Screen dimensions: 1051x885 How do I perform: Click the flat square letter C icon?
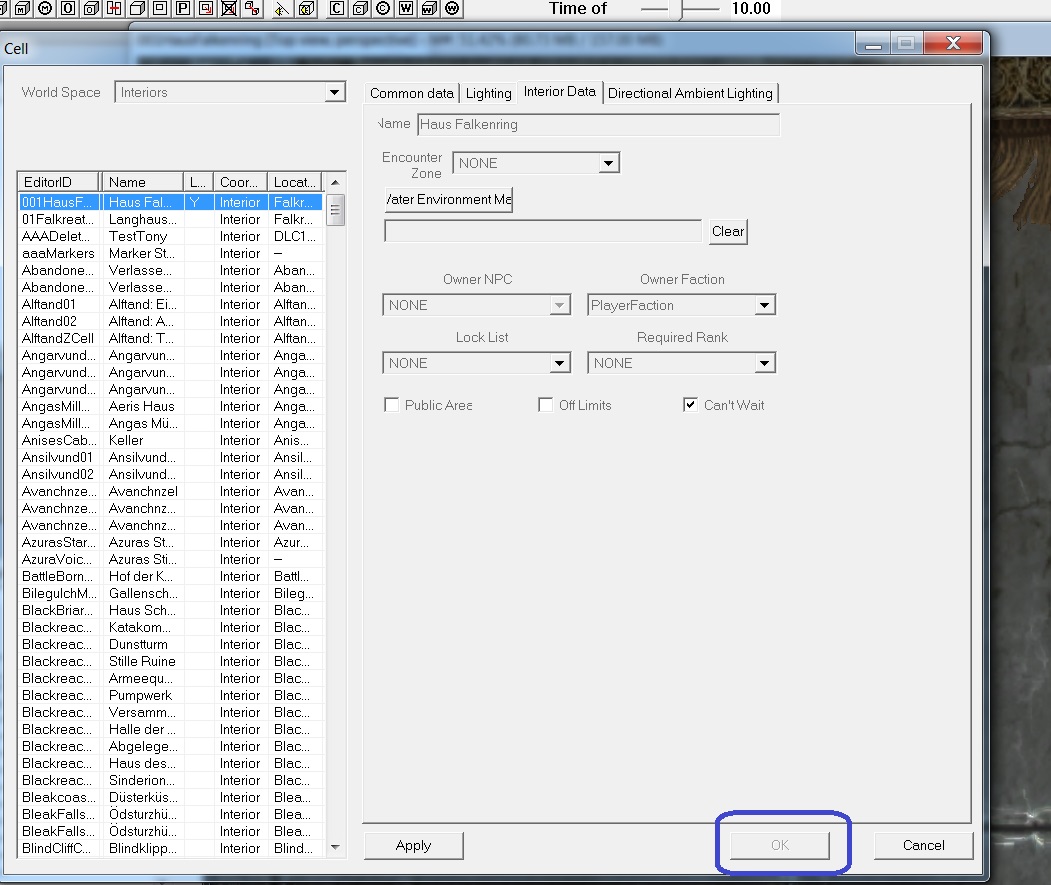pos(337,9)
